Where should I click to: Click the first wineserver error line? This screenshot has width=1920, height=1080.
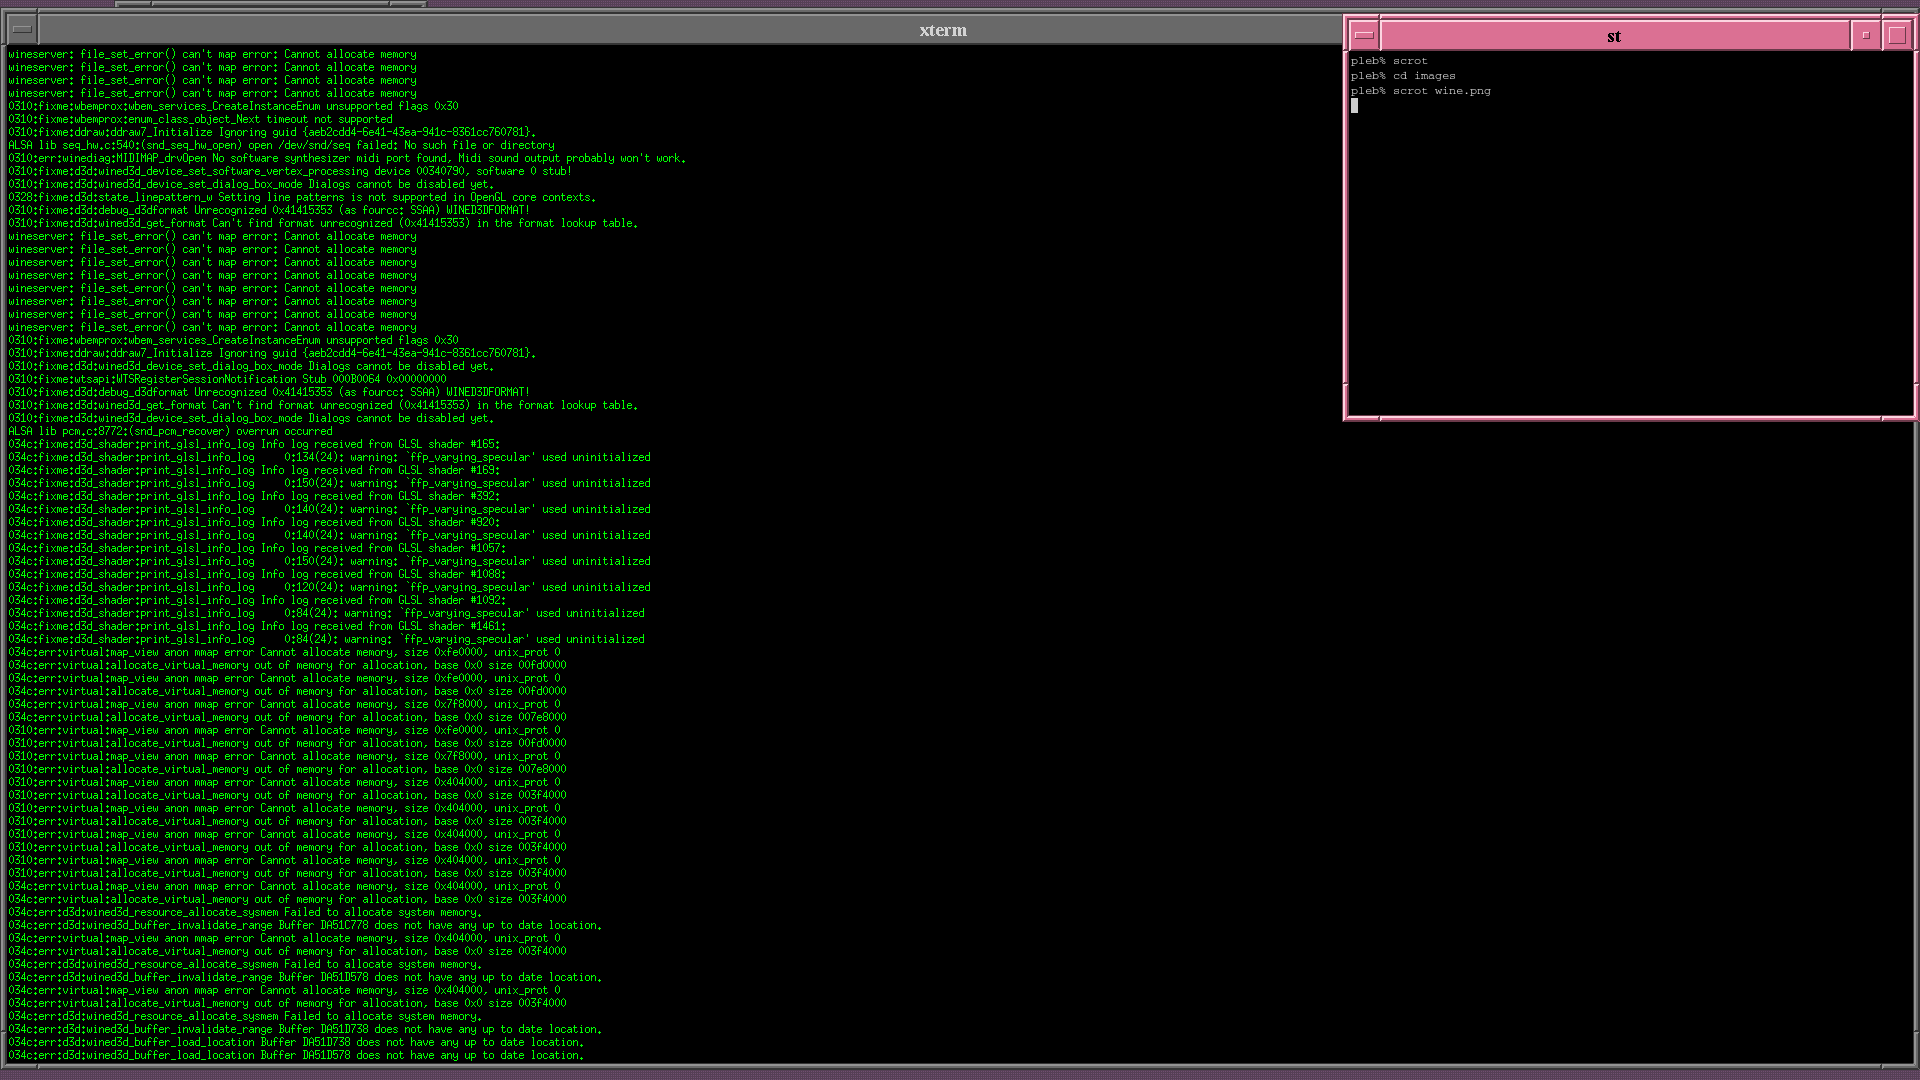212,55
